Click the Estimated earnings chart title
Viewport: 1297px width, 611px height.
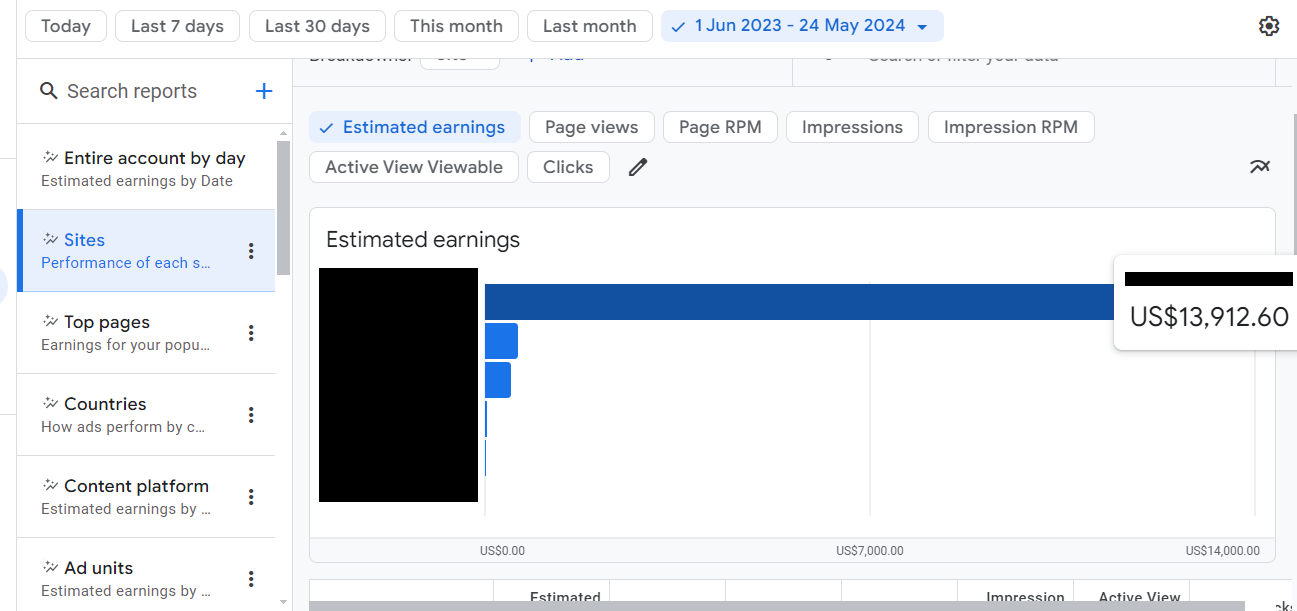click(x=423, y=240)
